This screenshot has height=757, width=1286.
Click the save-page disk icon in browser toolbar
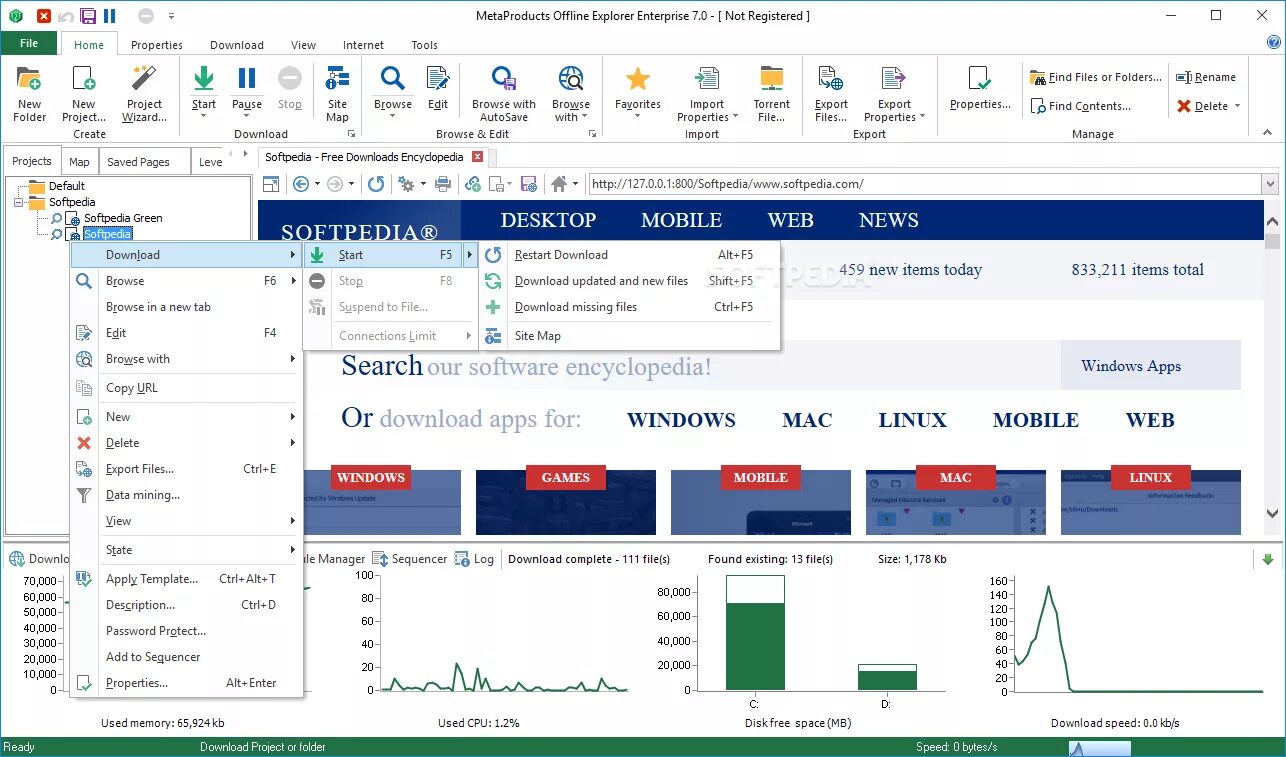[530, 184]
